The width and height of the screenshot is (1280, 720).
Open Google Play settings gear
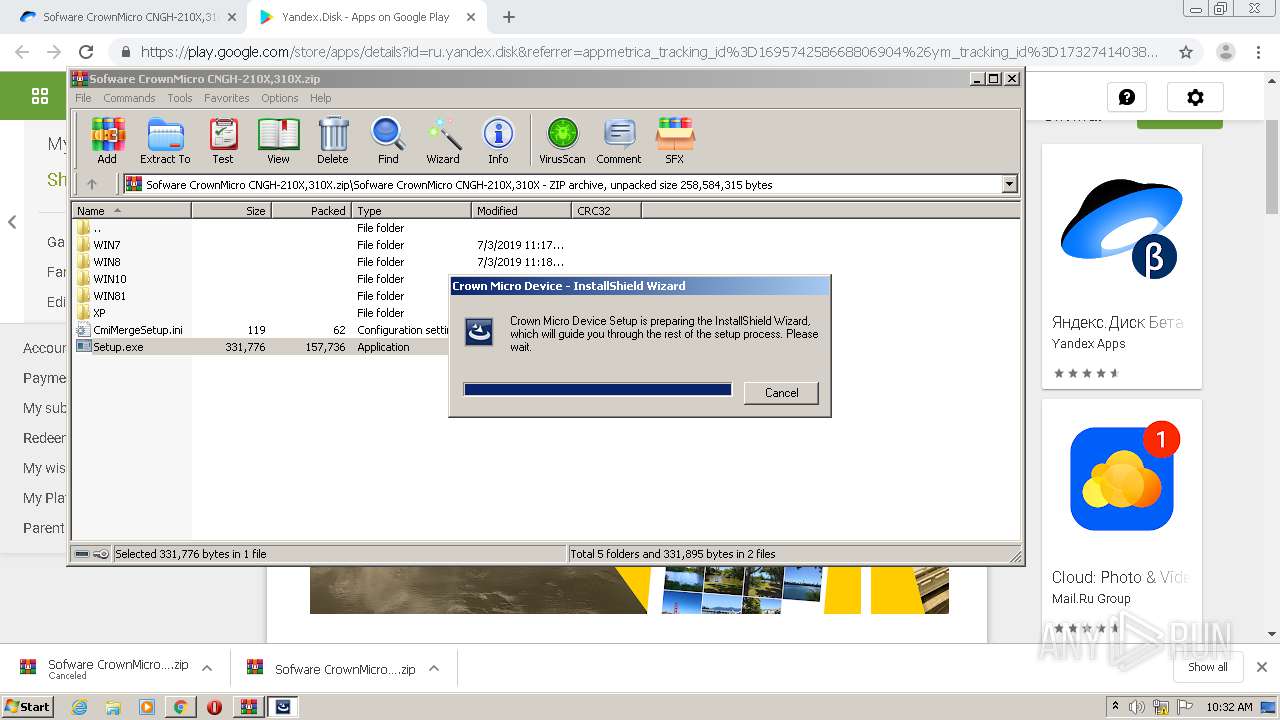point(1195,97)
